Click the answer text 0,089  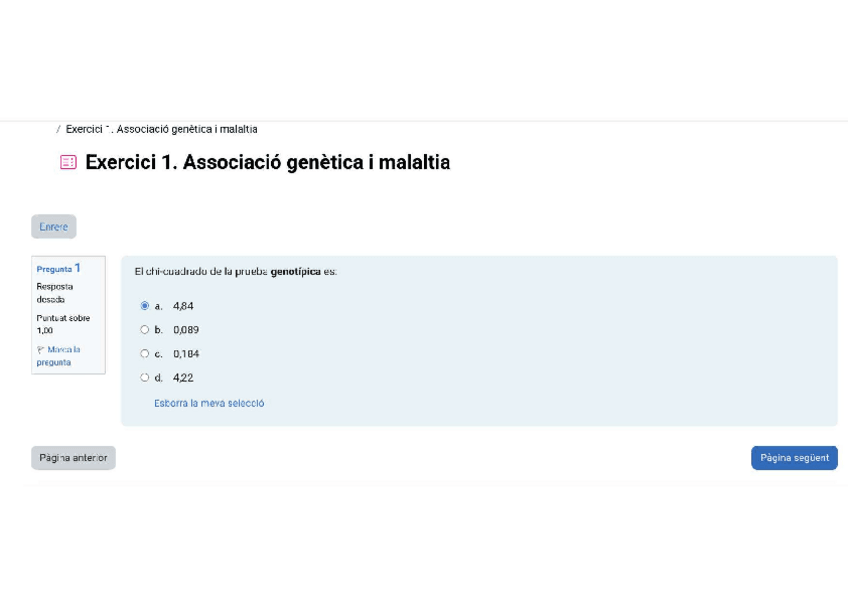[x=186, y=330]
